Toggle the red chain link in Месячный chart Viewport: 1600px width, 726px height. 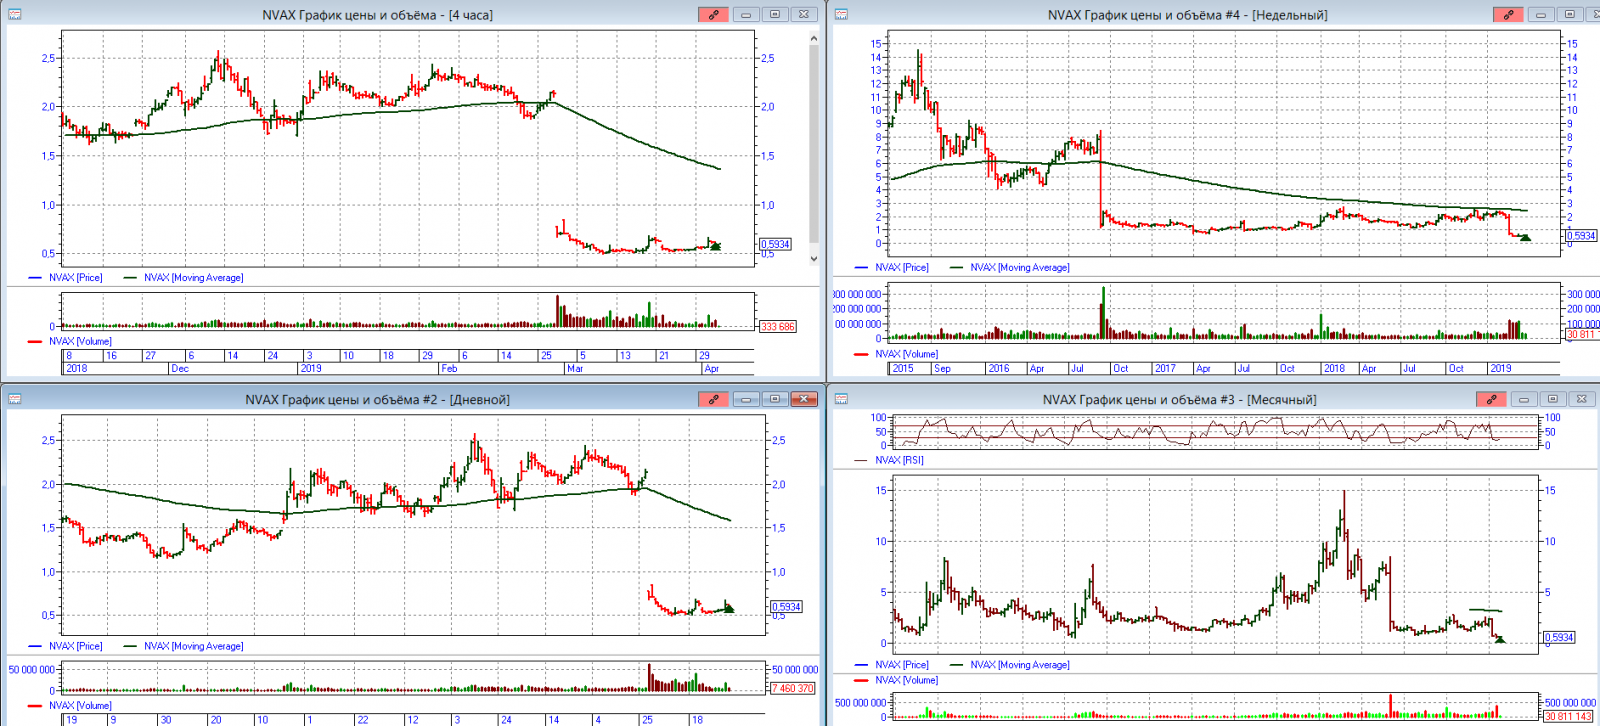[1491, 399]
